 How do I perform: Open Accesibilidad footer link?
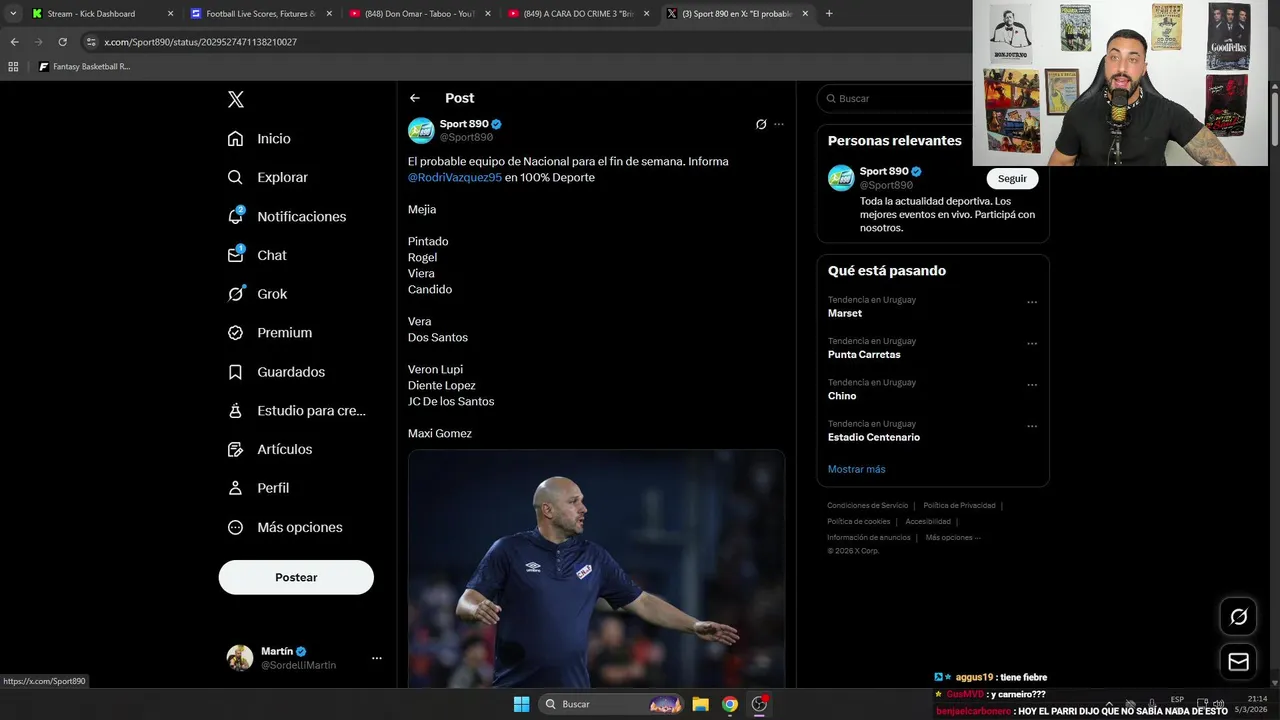(928, 522)
